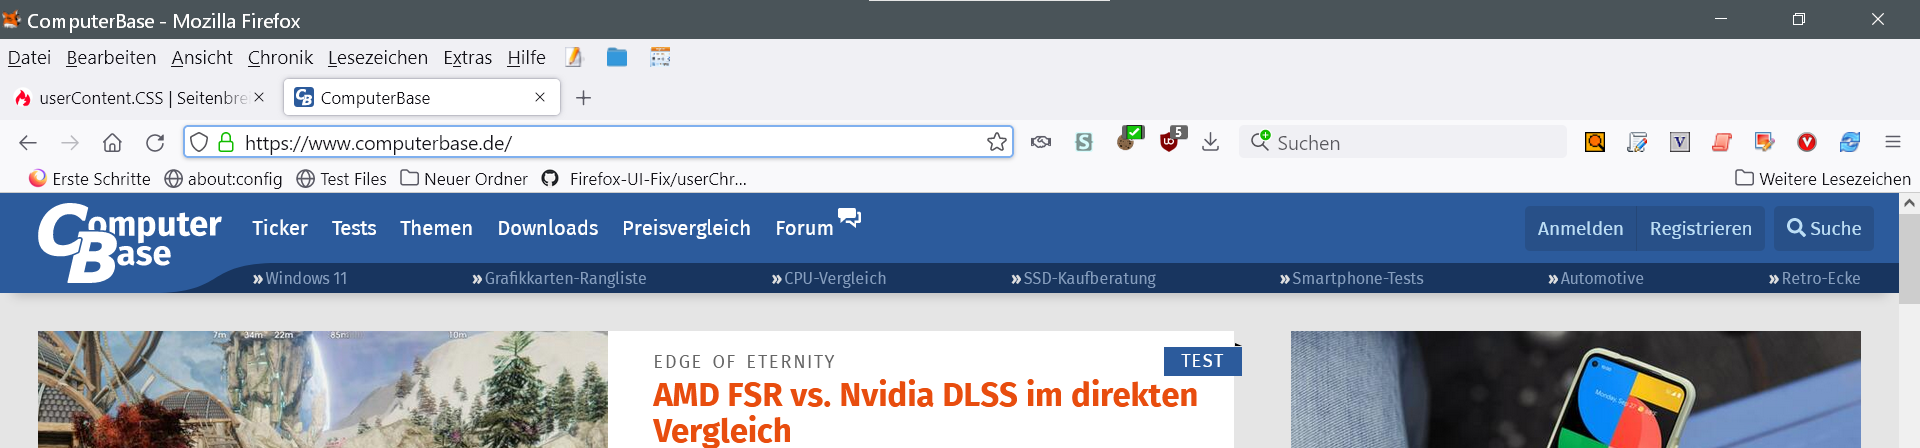The image size is (1920, 448).
Task: Open the orange magnifier extension icon
Action: [x=1595, y=142]
